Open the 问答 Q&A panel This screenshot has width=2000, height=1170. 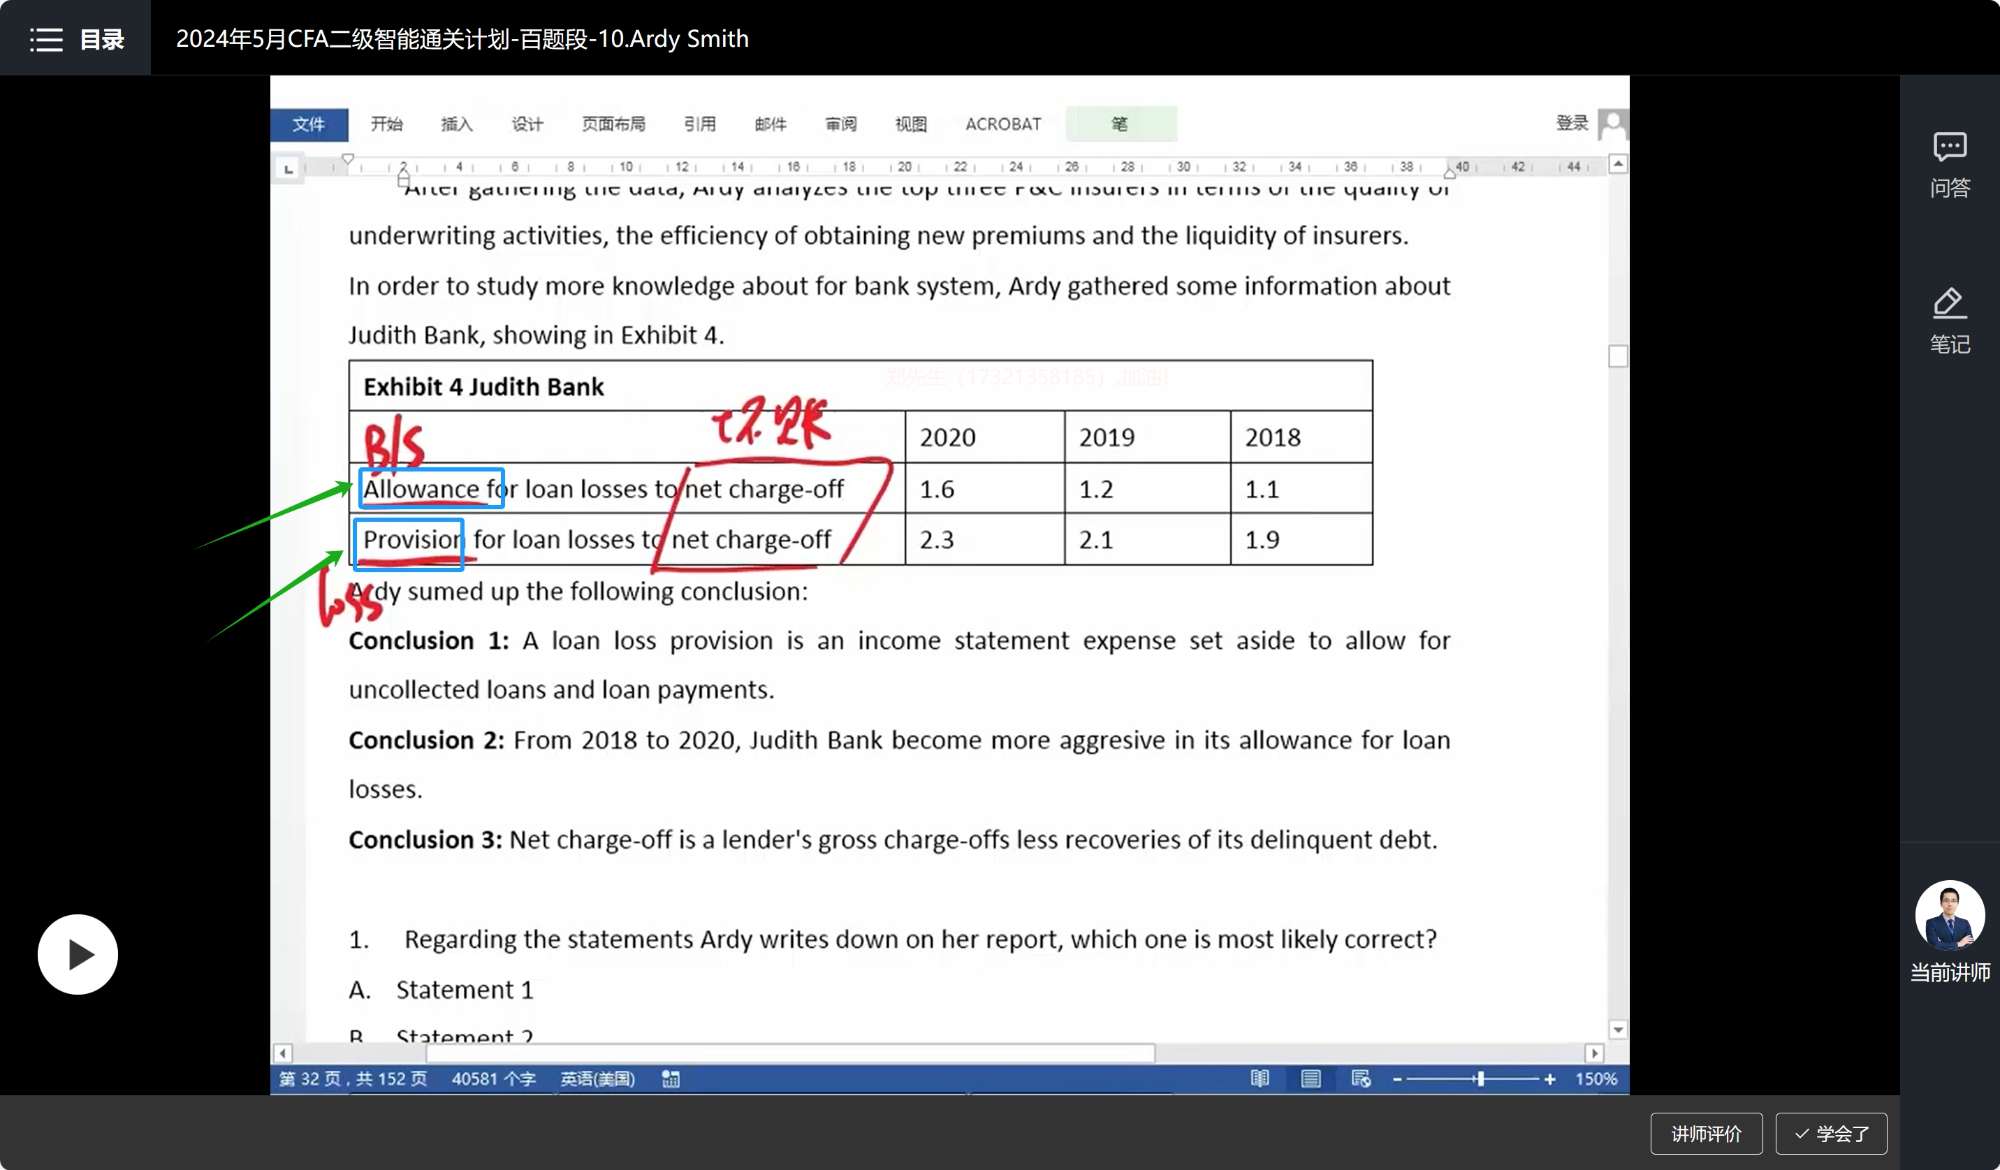(x=1949, y=164)
